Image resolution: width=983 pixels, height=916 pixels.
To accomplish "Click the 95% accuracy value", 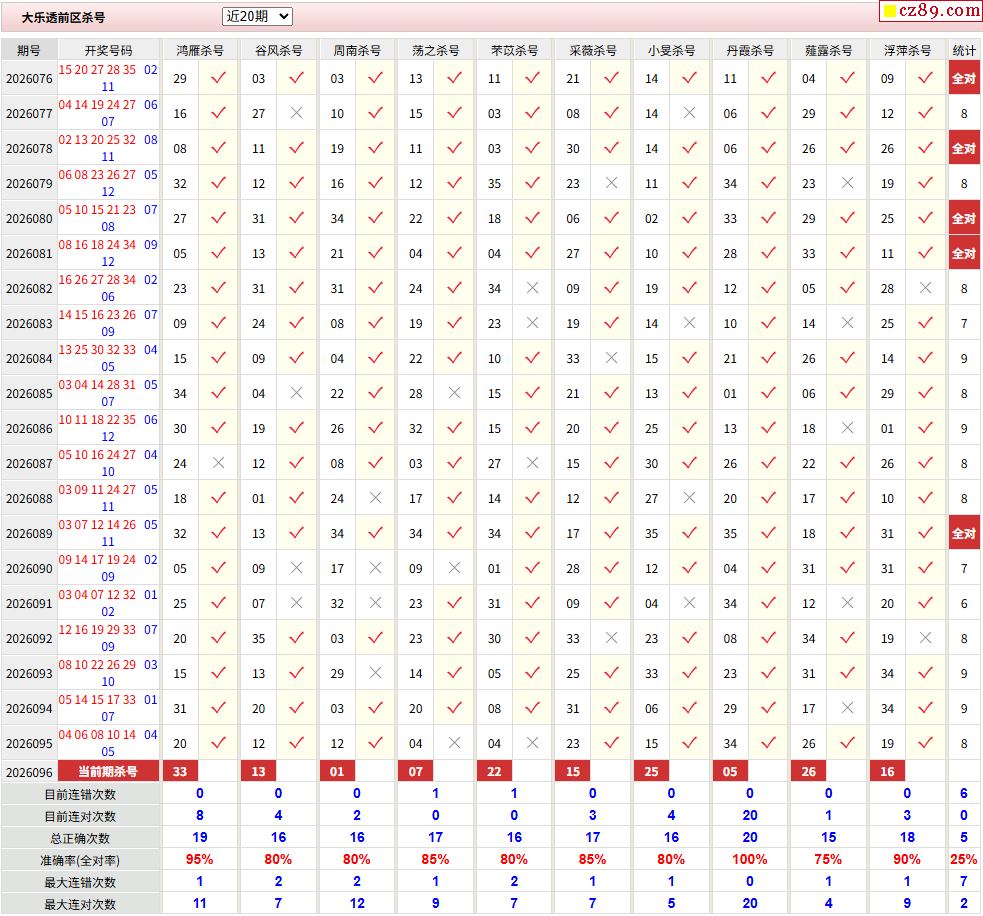I will point(199,859).
